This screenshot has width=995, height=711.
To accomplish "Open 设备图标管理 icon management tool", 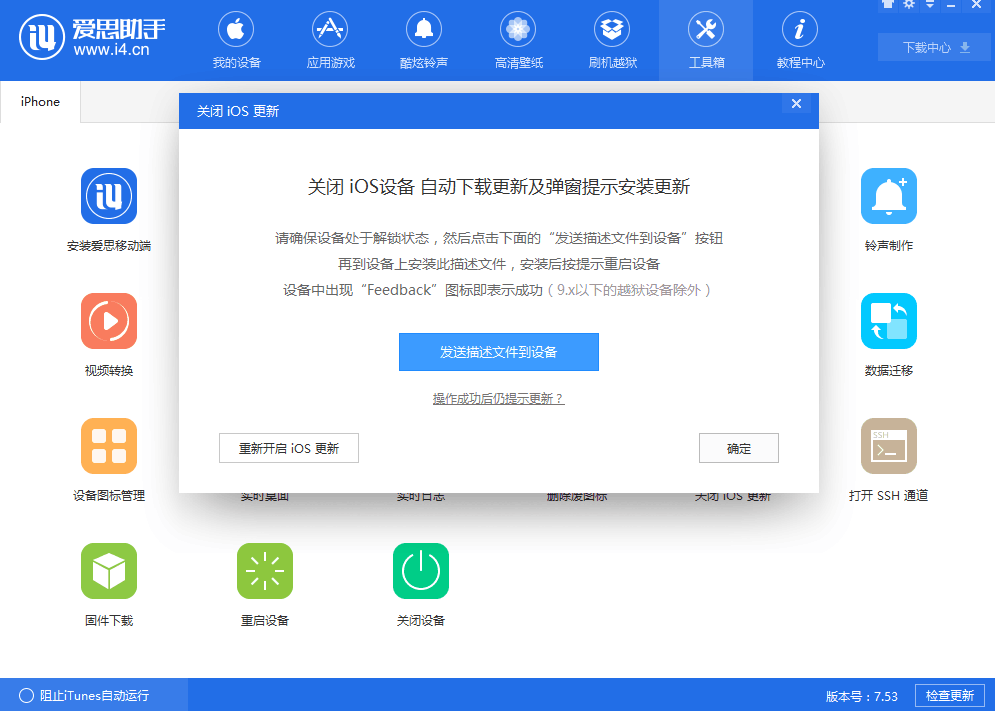I will coord(109,446).
